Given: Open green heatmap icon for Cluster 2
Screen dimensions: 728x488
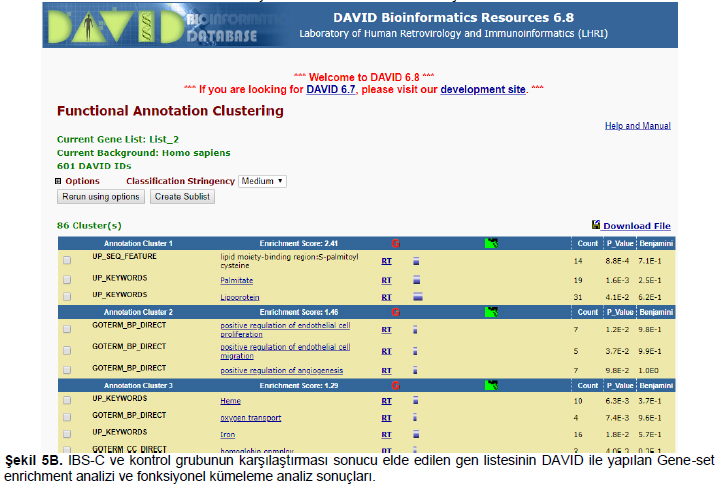Looking at the screenshot, I should (491, 312).
